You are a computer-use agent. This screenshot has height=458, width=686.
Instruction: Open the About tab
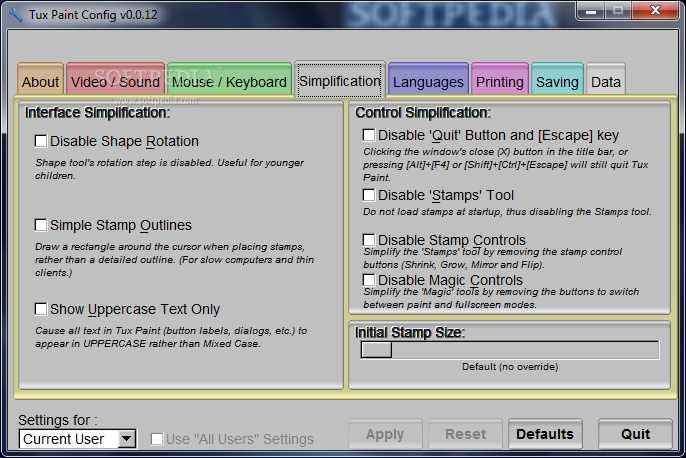[x=41, y=79]
